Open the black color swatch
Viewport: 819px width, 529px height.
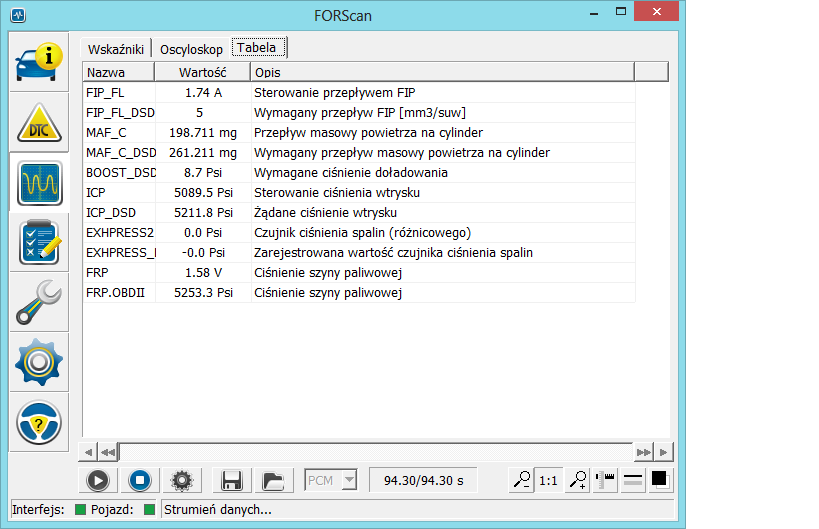coord(660,480)
